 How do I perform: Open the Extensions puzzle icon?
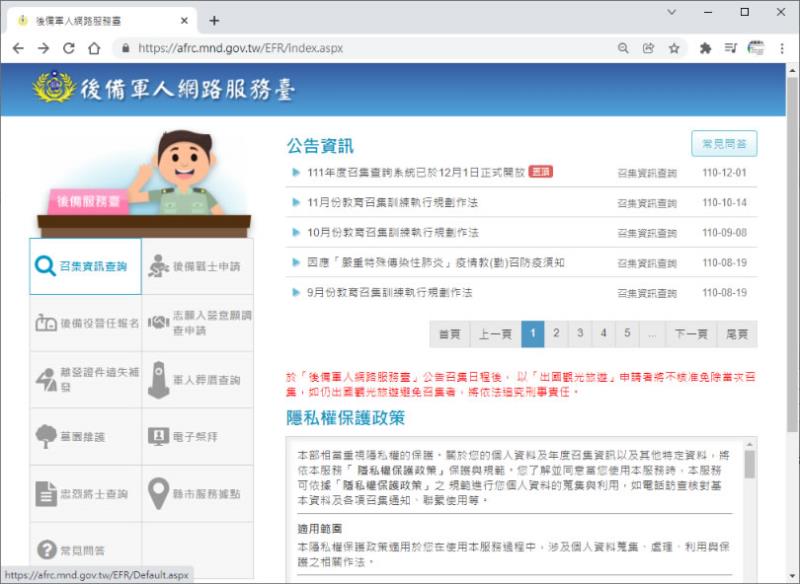(705, 48)
